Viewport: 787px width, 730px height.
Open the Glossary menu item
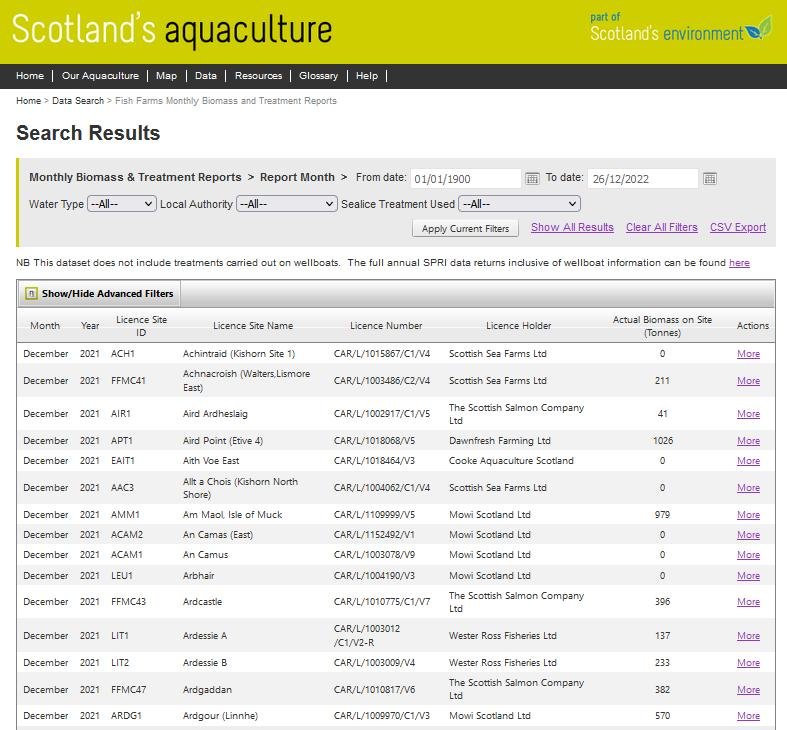(318, 76)
